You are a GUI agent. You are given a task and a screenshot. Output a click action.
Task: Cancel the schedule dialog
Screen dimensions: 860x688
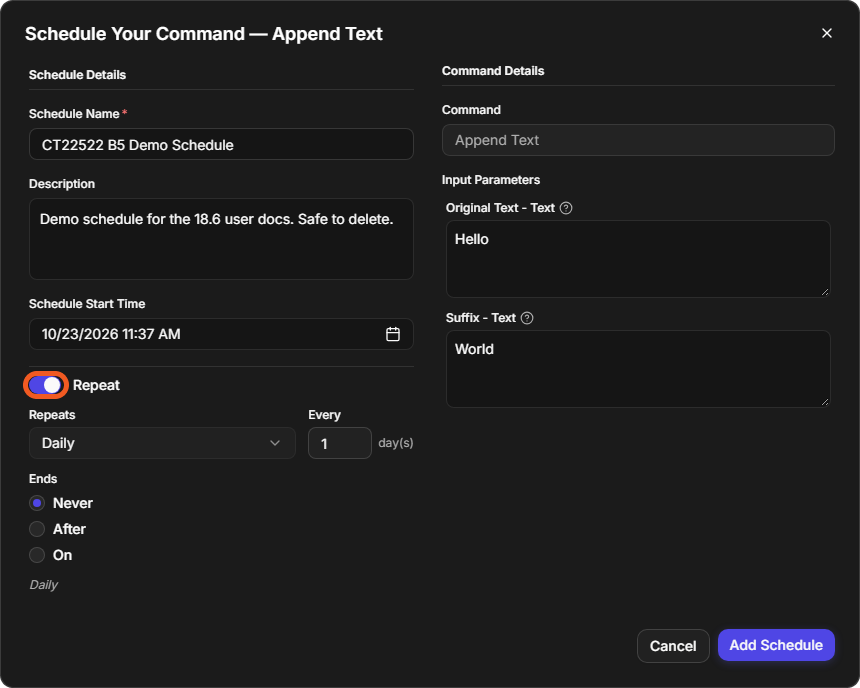pos(673,646)
